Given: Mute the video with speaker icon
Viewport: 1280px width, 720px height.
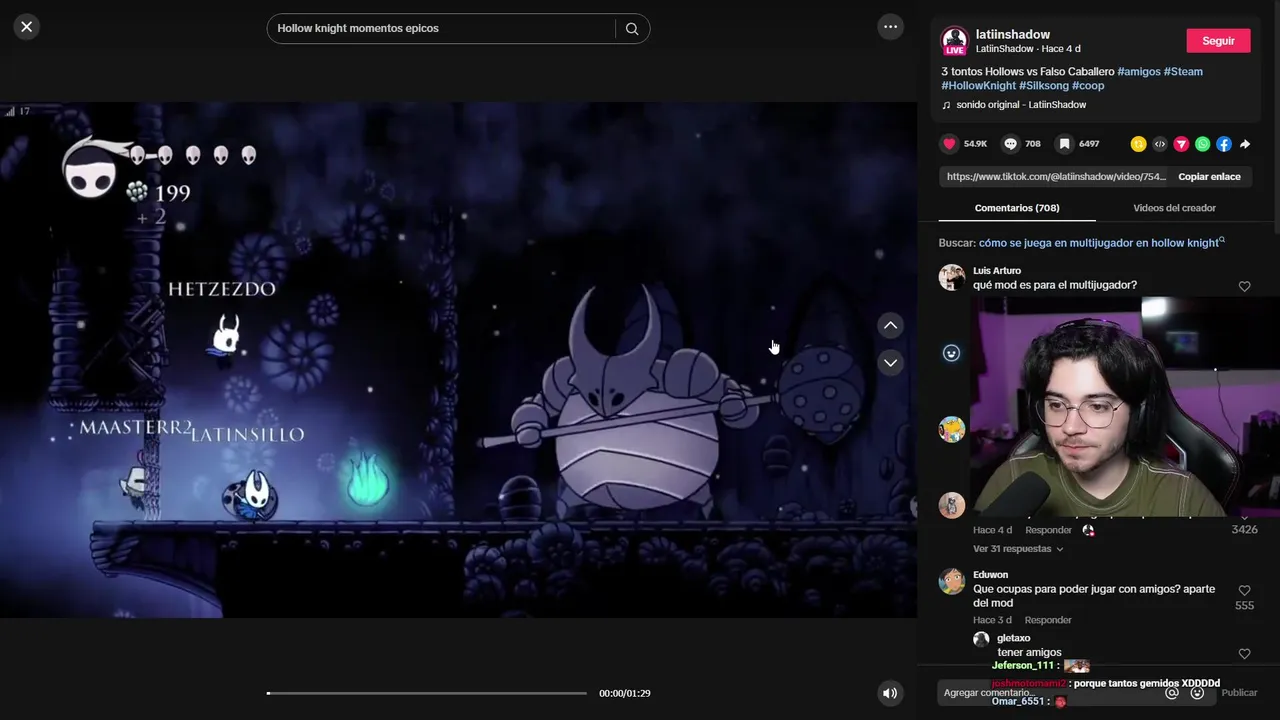Looking at the screenshot, I should 890,693.
